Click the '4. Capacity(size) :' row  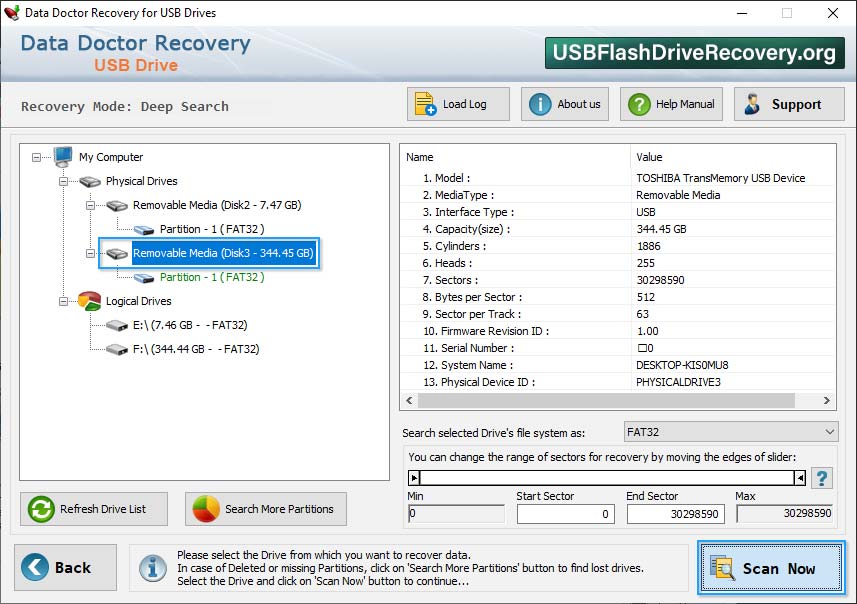tap(618, 229)
